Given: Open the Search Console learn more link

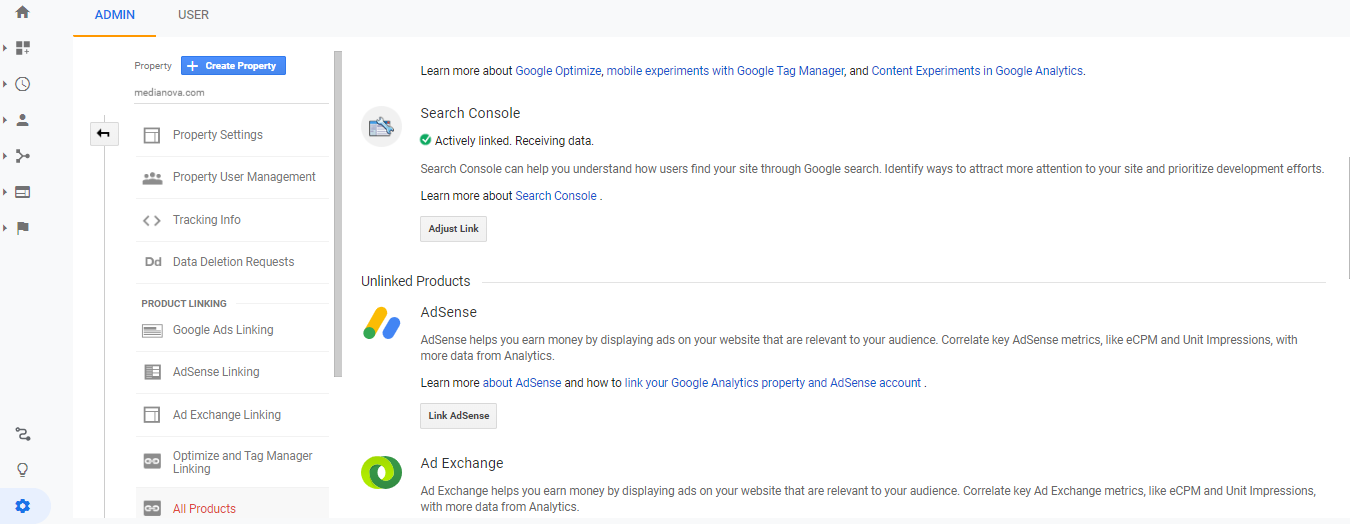Looking at the screenshot, I should (x=556, y=196).
